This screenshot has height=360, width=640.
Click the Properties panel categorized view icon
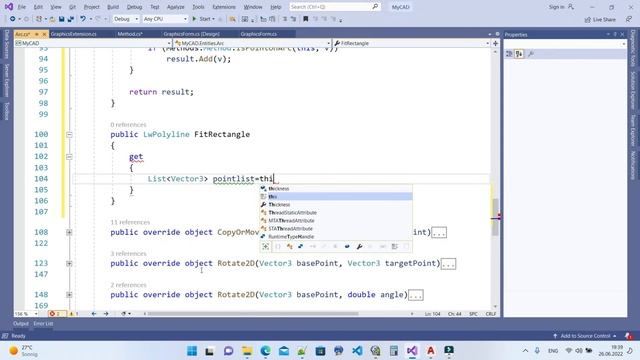[x=509, y=54]
